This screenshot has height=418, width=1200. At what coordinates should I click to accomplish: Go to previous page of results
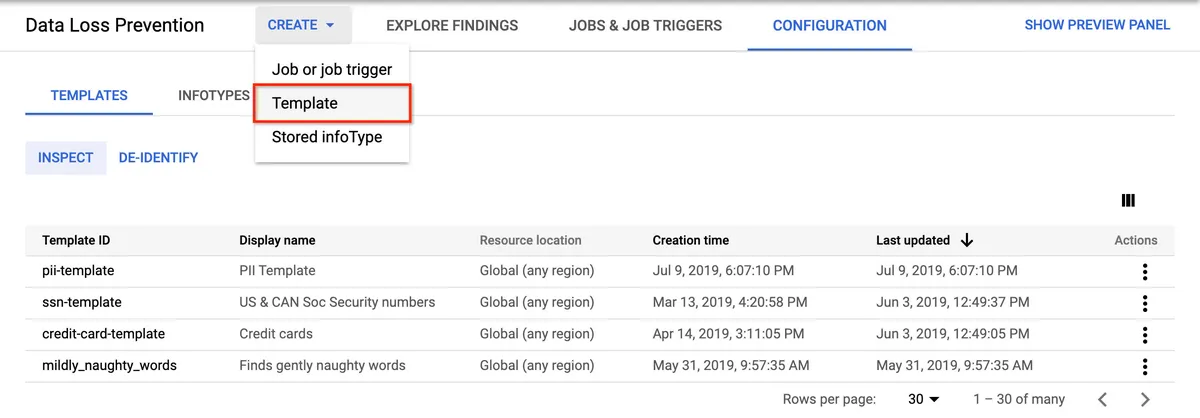pyautogui.click(x=1103, y=399)
